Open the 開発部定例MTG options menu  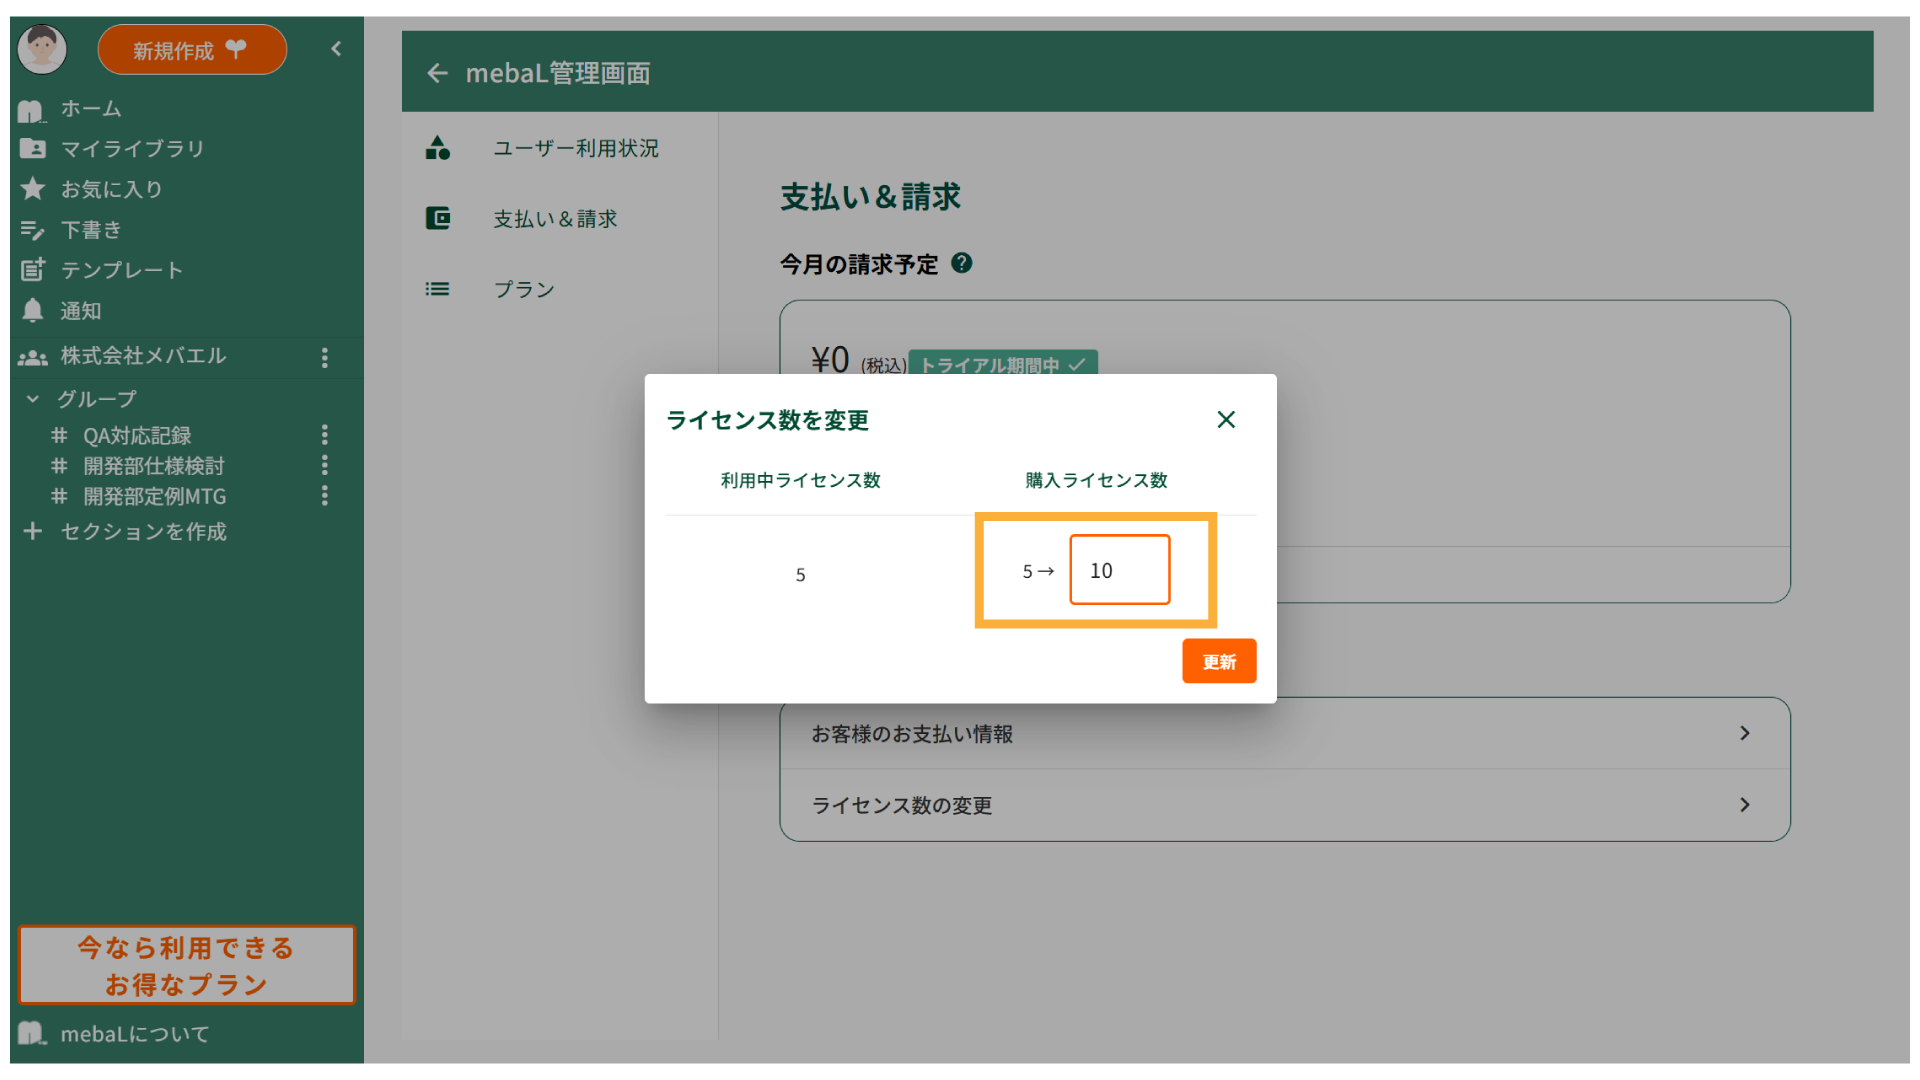point(324,496)
